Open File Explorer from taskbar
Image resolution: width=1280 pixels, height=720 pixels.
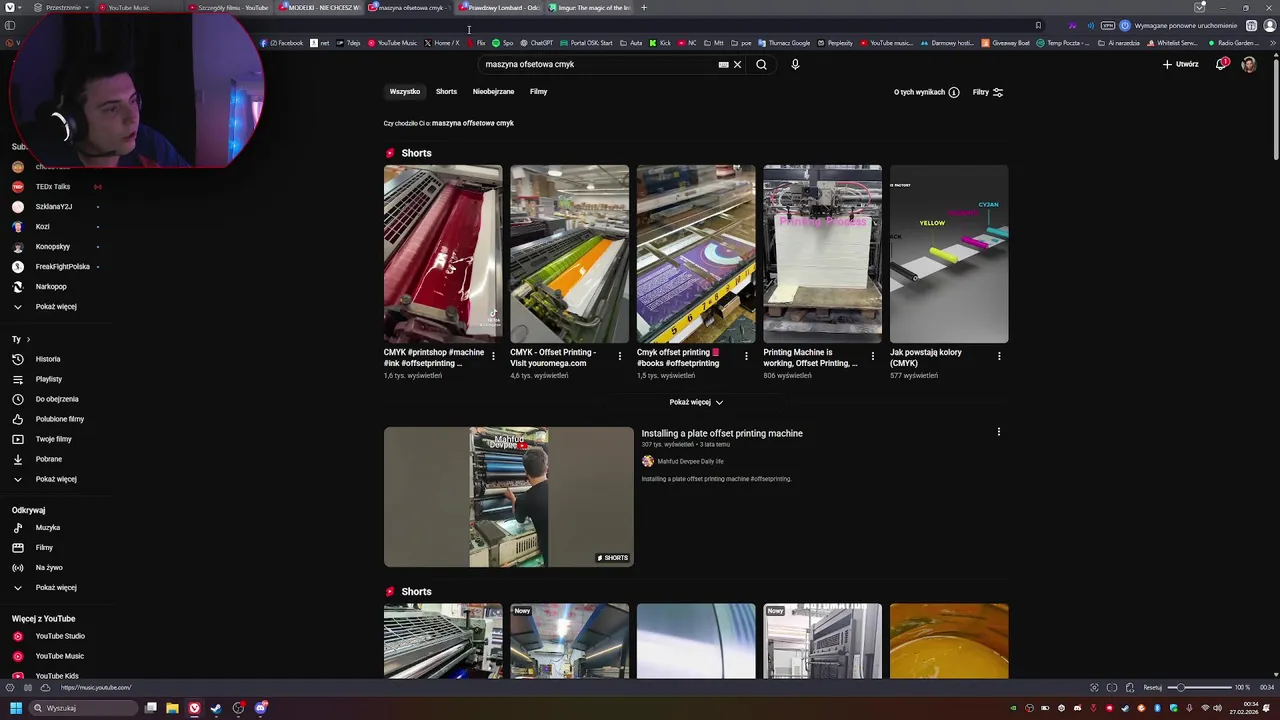(x=172, y=708)
